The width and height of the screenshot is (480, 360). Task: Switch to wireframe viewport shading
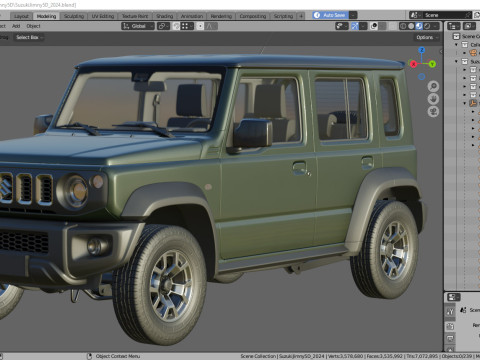tap(403, 26)
